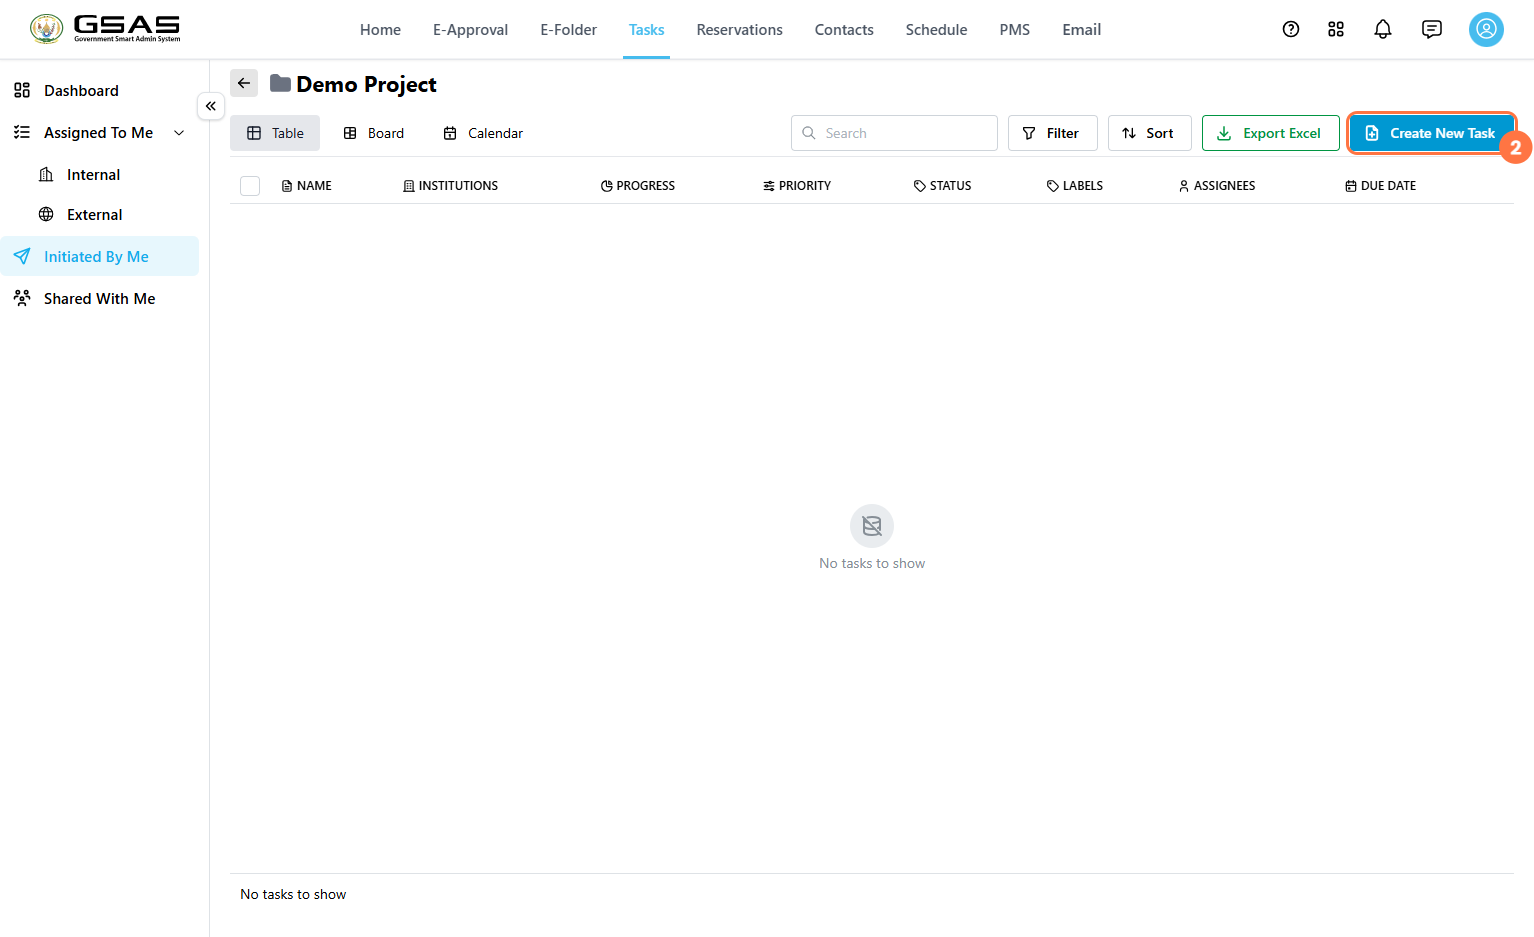Screen dimensions: 1534x937
Task: Open the E-Folder menu
Action: click(568, 30)
